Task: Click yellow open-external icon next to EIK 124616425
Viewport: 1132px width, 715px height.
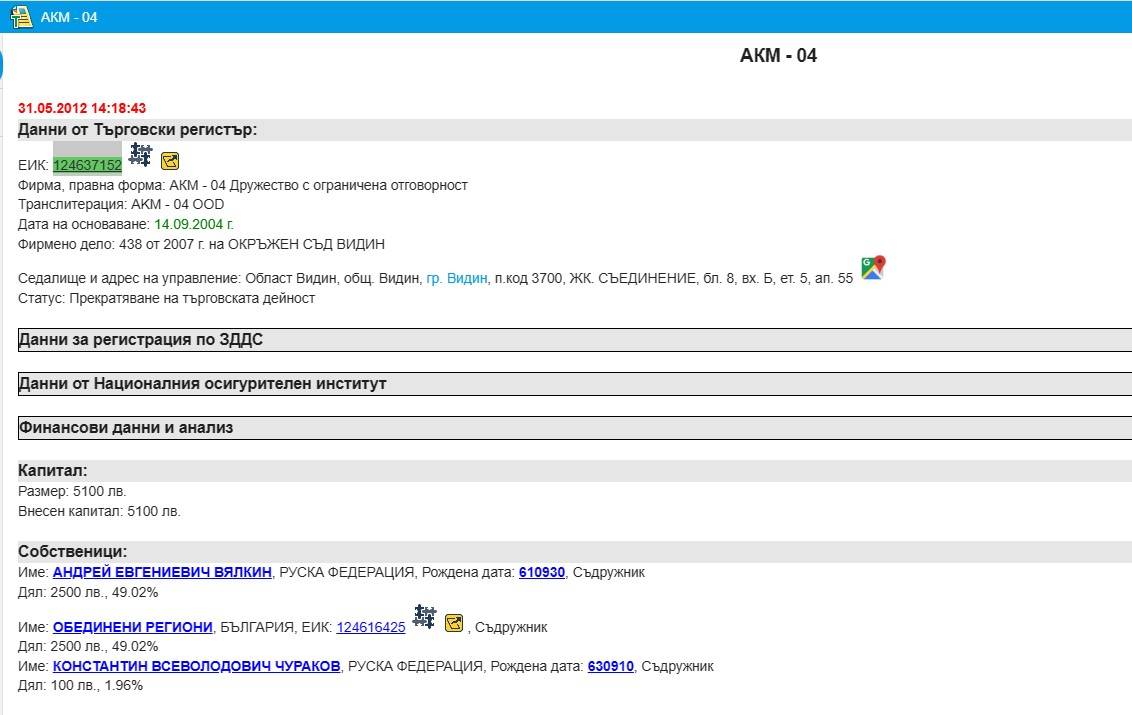Action: [454, 623]
